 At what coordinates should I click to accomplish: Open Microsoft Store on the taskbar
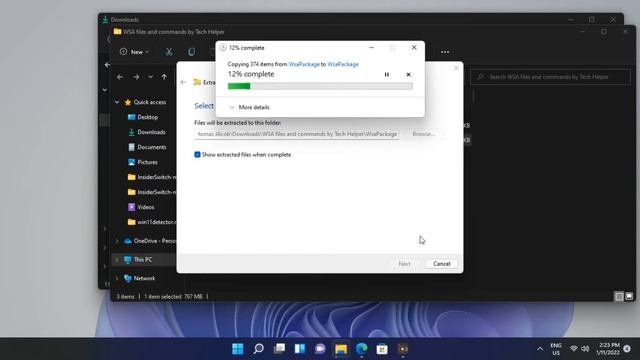point(382,349)
